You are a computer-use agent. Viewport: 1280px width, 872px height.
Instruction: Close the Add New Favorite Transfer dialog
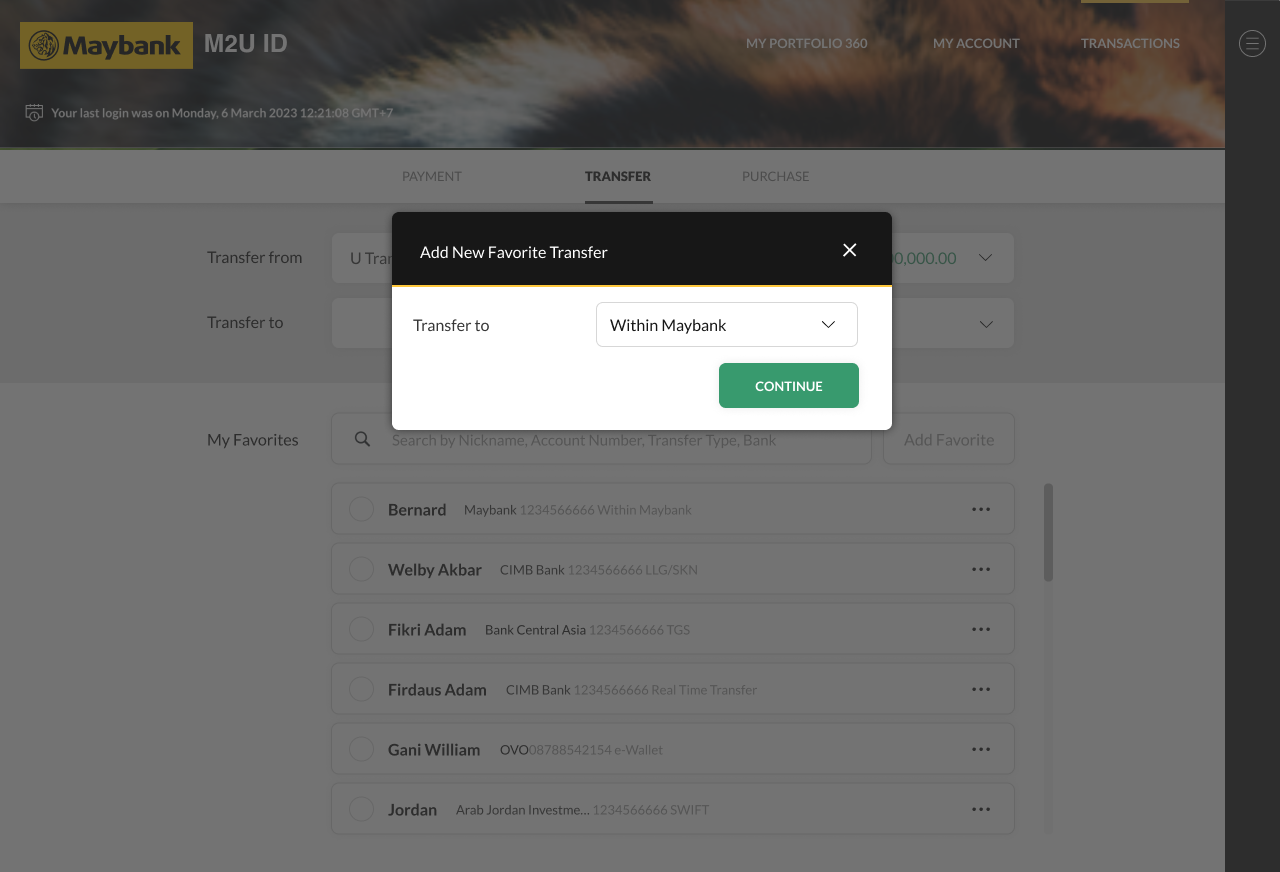pos(849,250)
